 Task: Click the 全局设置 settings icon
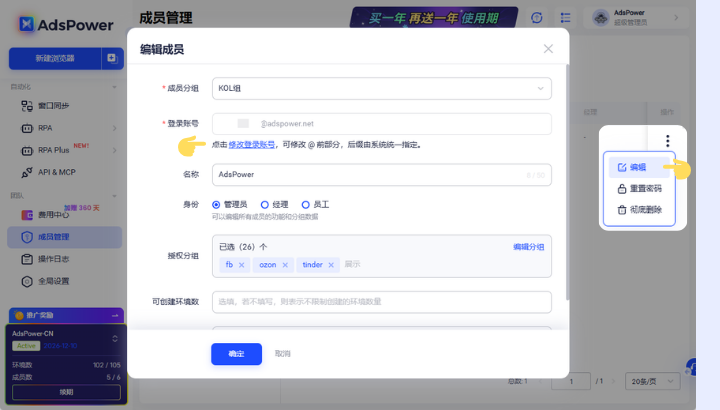[27, 281]
